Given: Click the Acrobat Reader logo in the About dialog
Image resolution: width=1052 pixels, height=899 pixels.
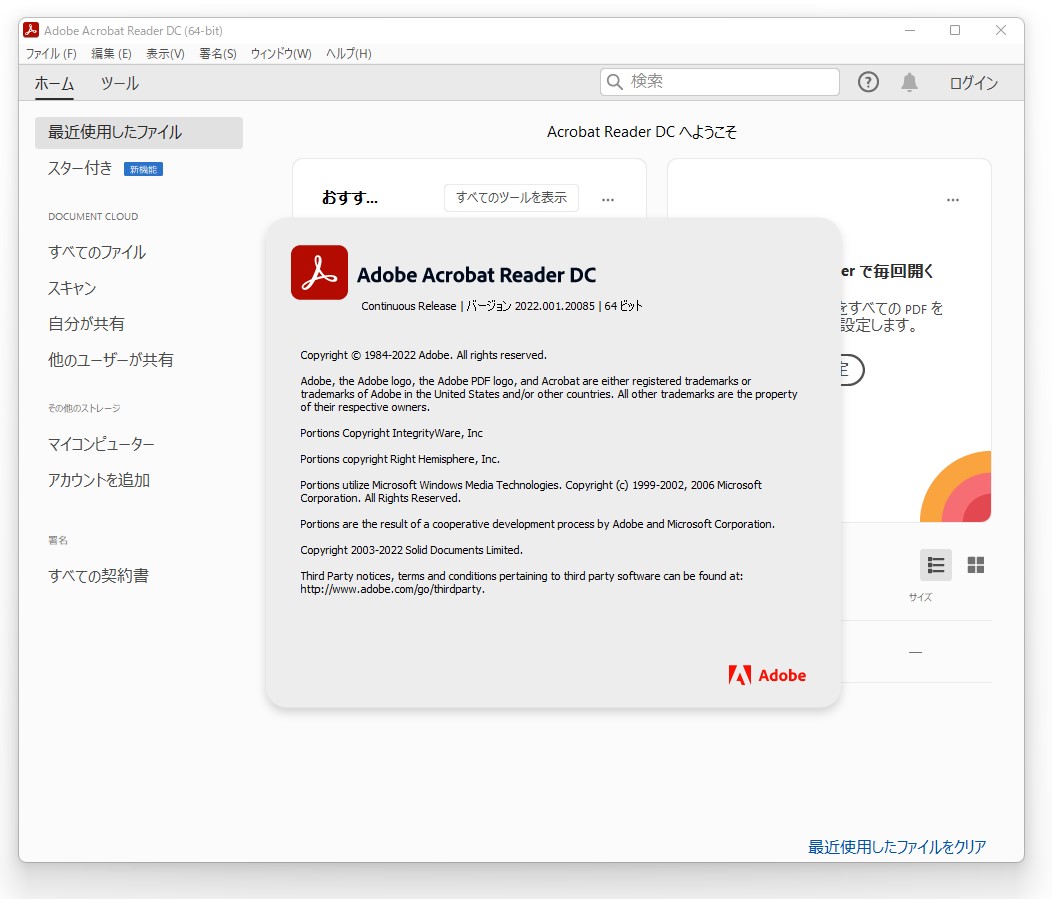Looking at the screenshot, I should pos(318,272).
